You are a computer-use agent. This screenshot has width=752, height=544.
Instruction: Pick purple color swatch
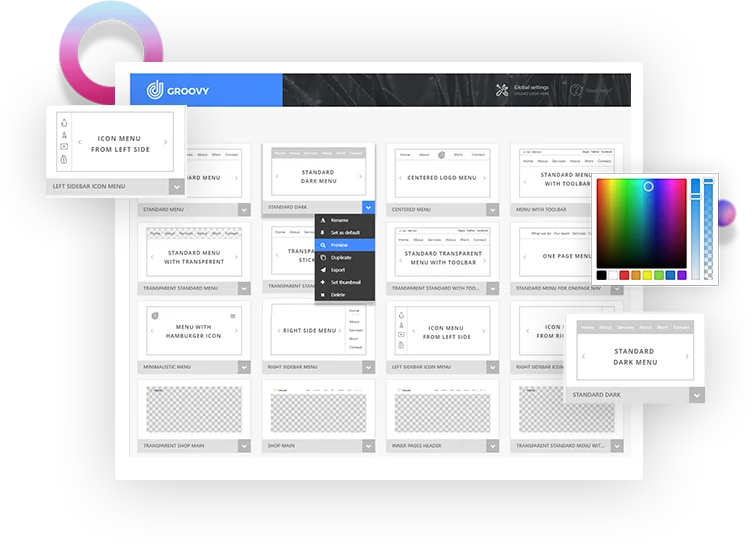click(x=682, y=275)
